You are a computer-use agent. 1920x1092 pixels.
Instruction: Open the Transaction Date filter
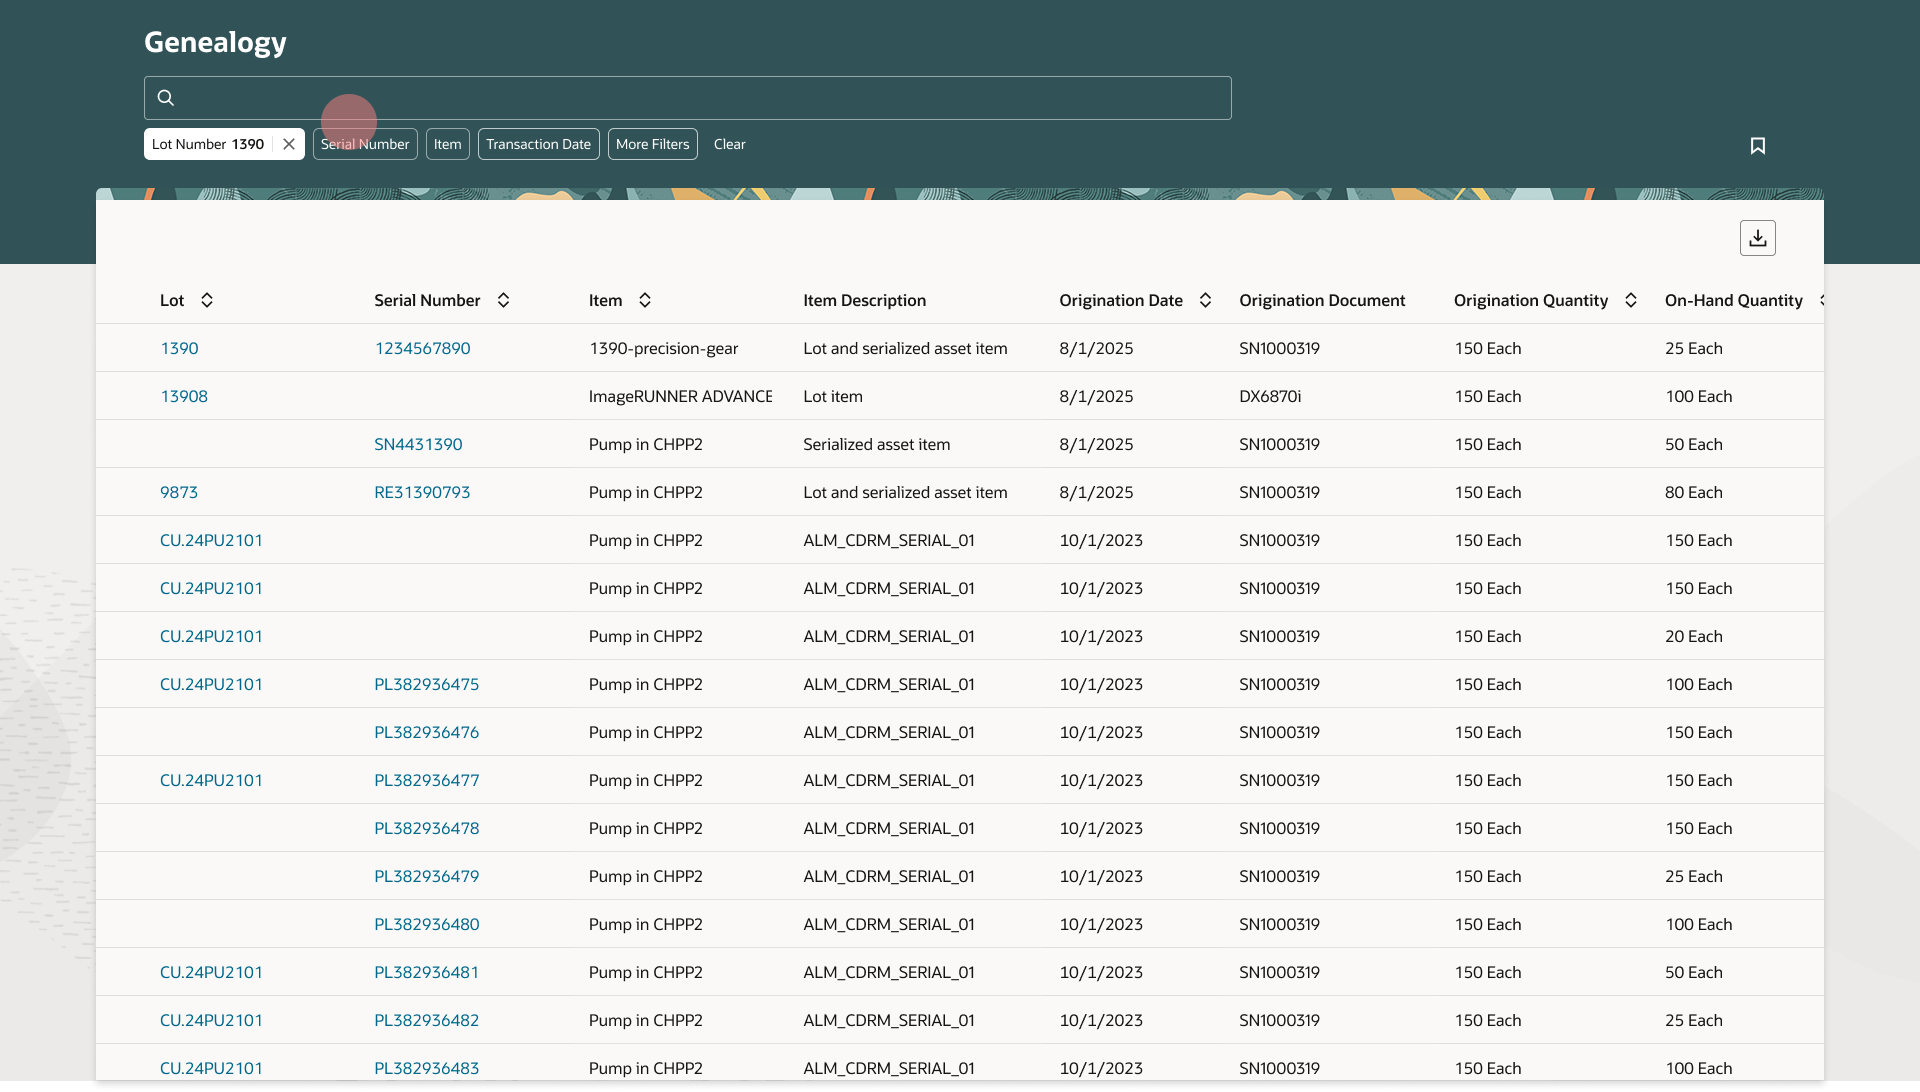coord(538,144)
